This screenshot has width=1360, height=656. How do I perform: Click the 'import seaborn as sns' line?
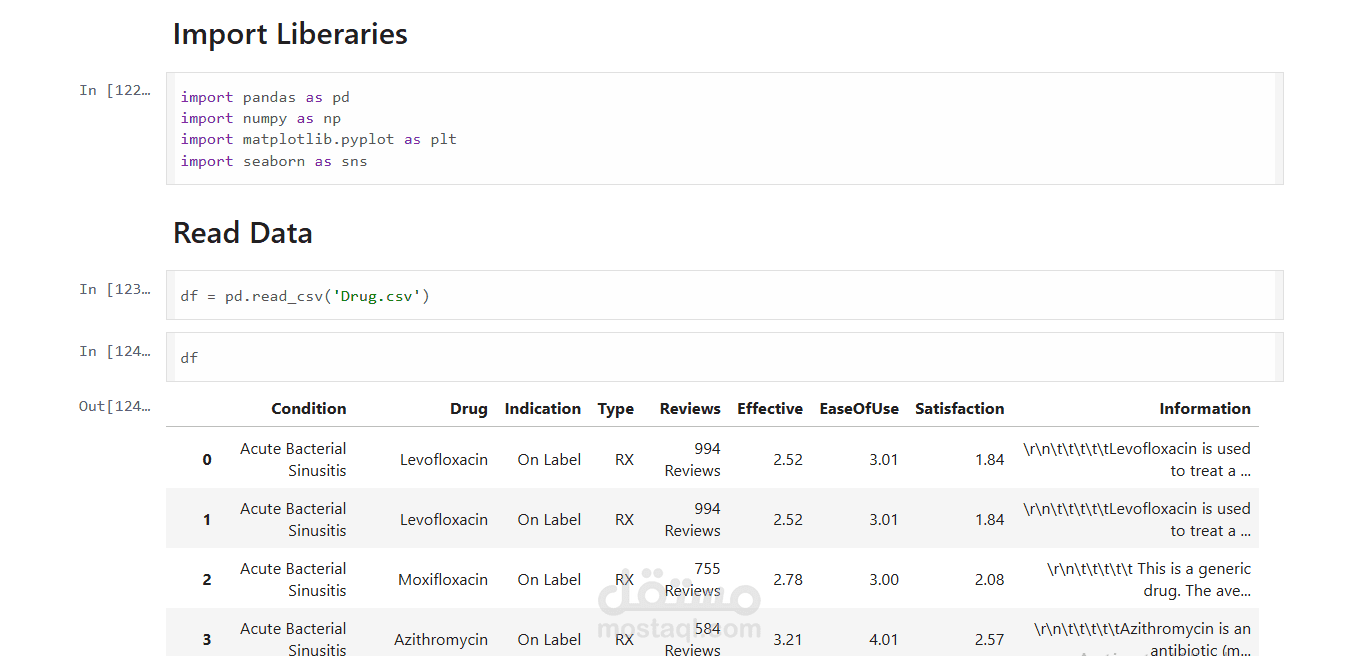click(274, 161)
